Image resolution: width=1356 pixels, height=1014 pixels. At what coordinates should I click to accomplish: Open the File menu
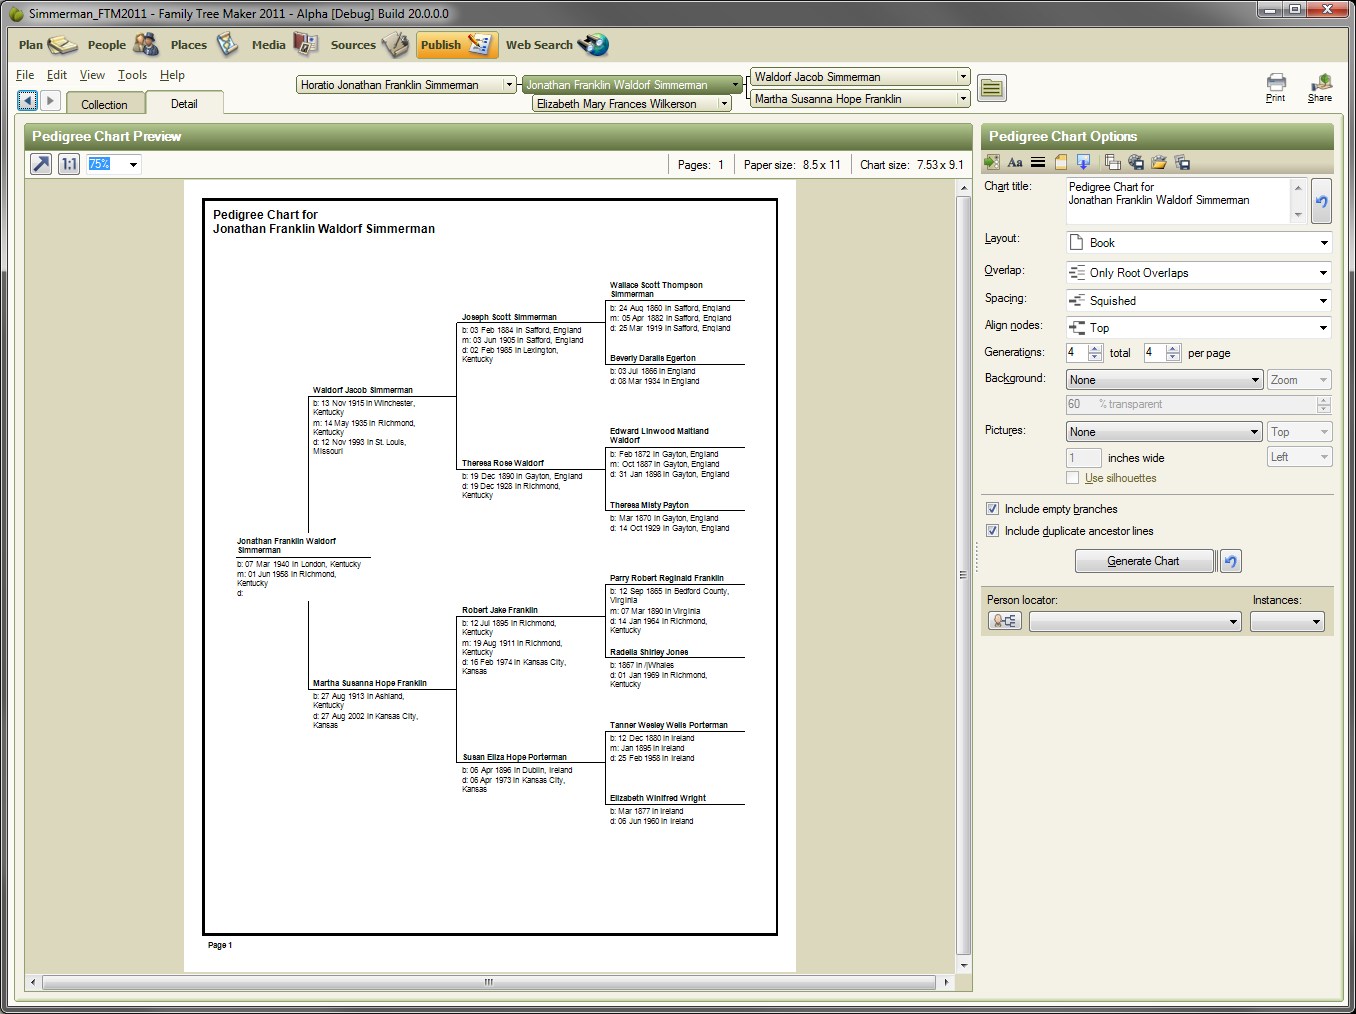click(x=25, y=75)
